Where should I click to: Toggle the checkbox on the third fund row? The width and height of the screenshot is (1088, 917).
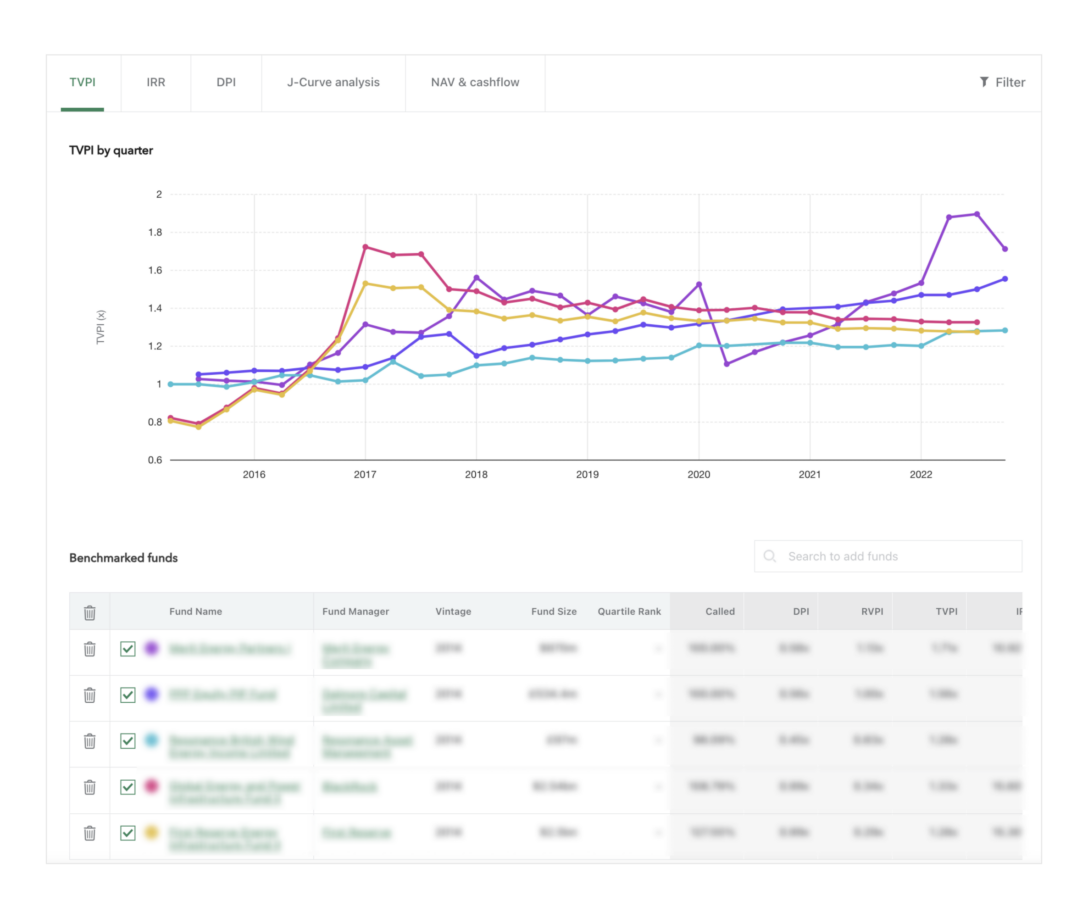coord(128,741)
